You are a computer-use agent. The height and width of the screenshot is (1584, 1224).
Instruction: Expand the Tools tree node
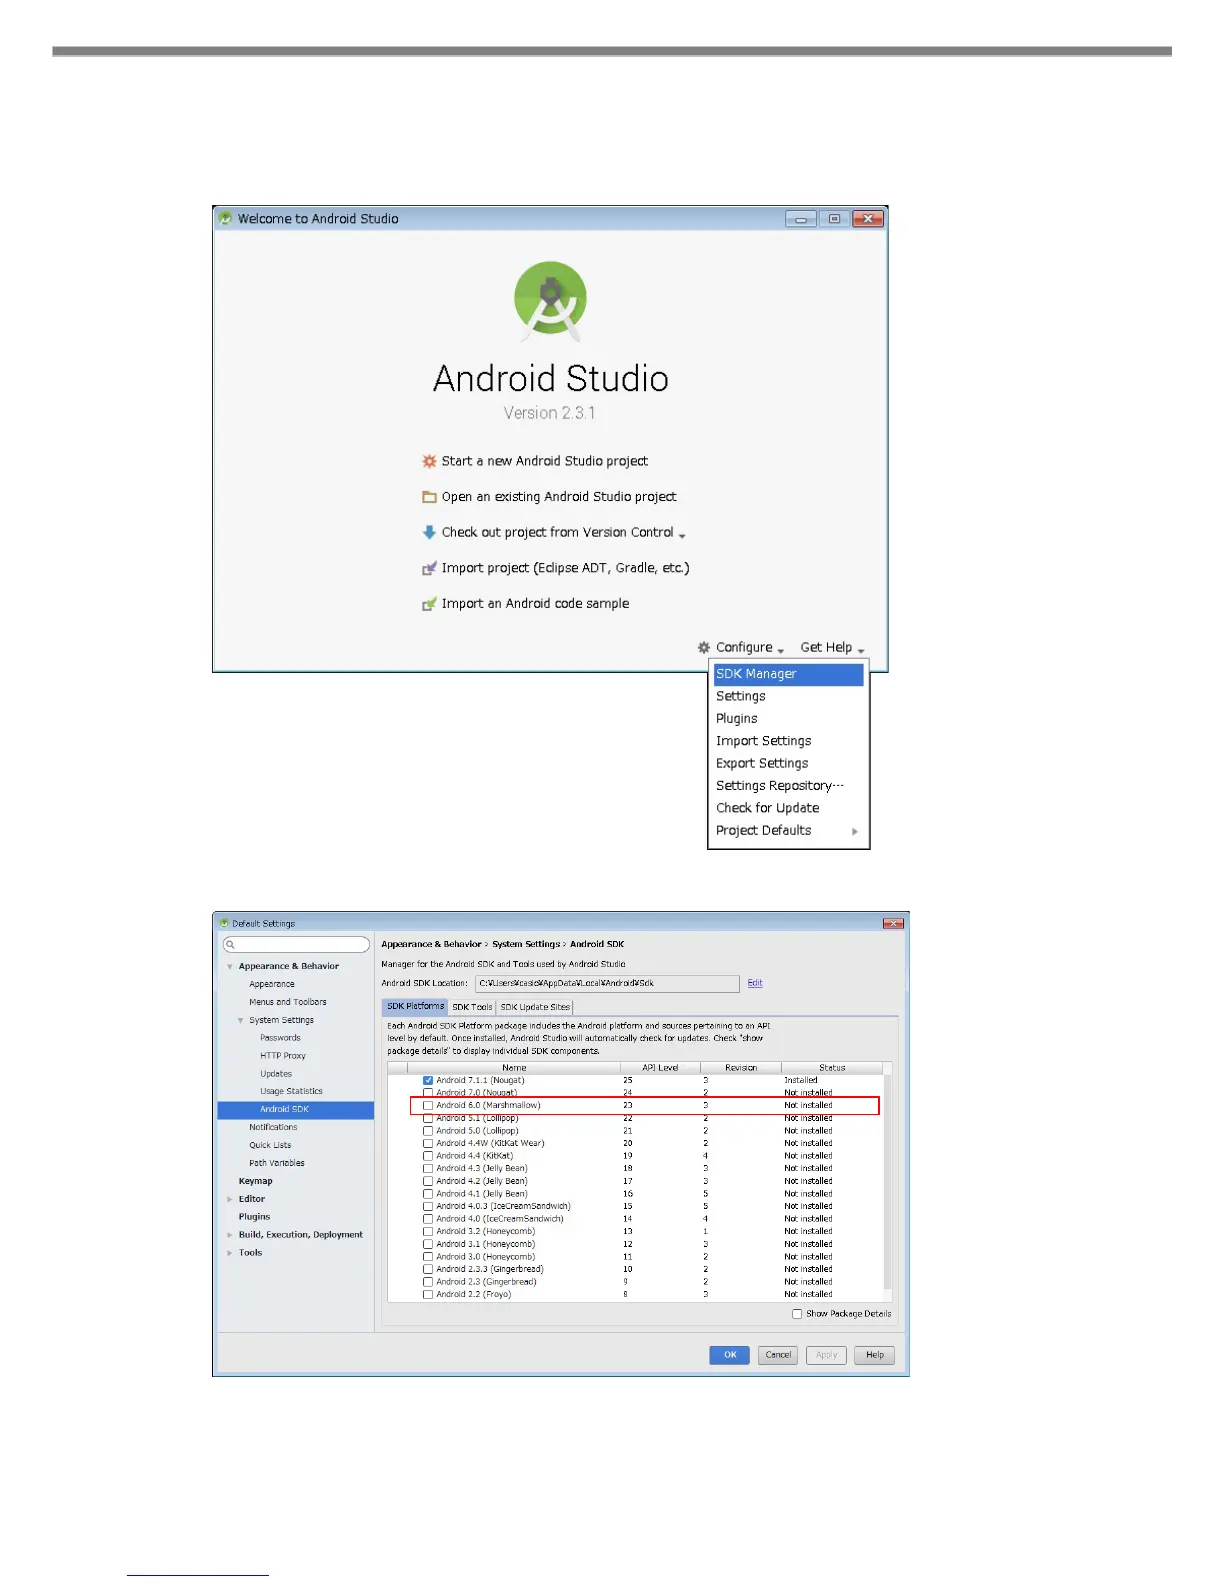tap(230, 1253)
